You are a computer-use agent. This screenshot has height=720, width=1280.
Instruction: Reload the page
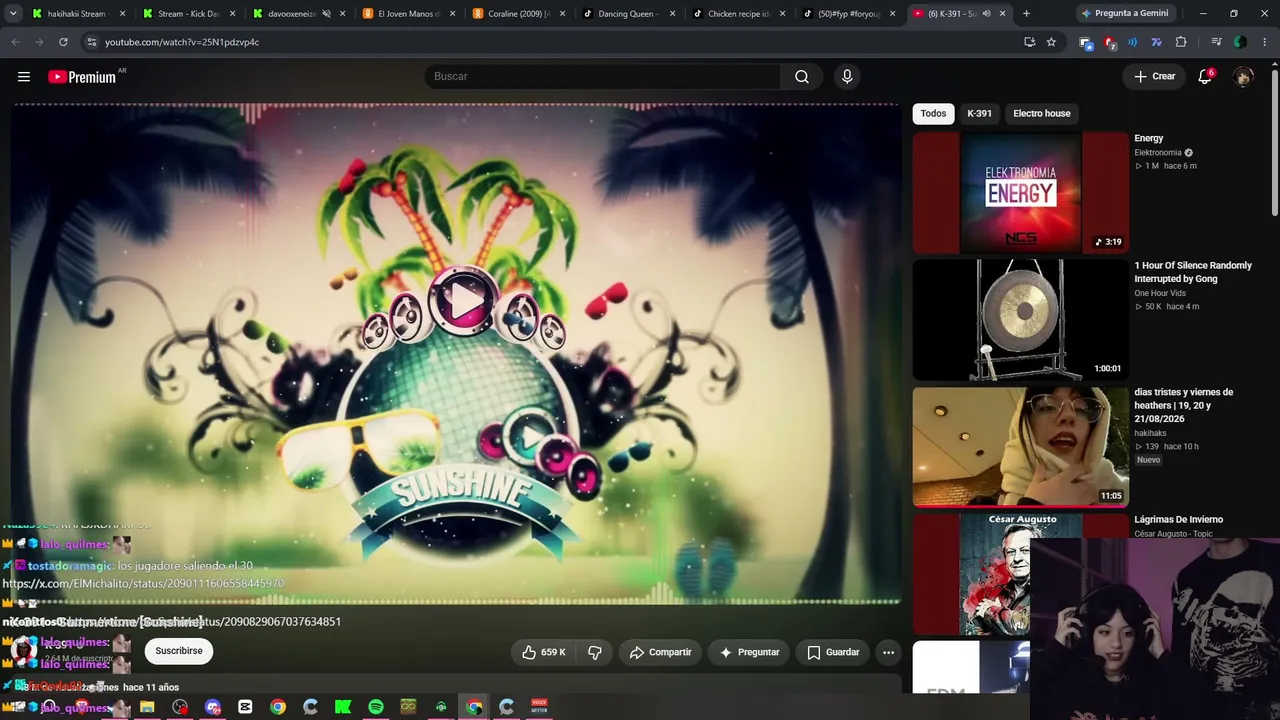63,42
